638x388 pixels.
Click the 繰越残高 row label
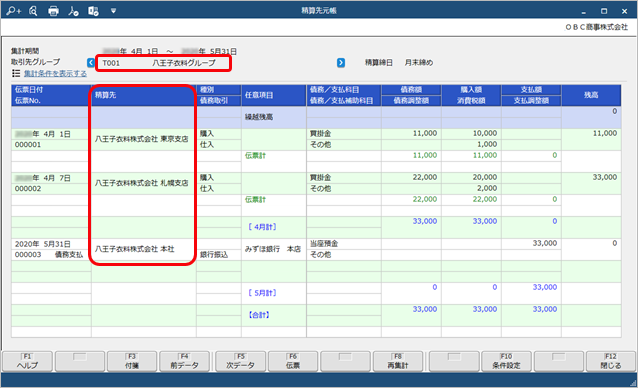259,117
